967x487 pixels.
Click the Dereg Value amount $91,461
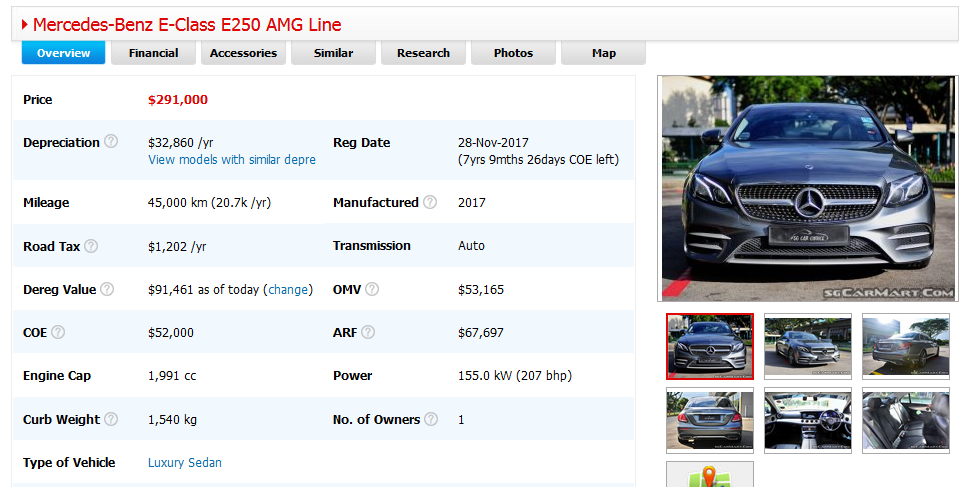pos(171,290)
